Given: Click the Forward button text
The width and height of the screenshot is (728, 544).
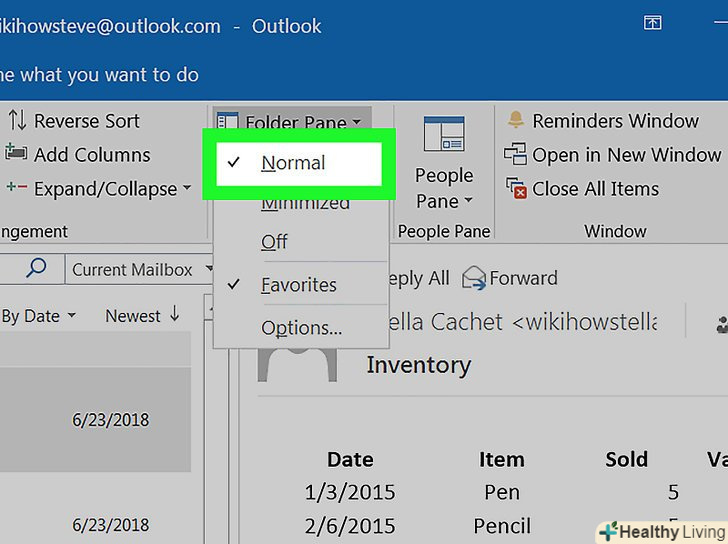Looking at the screenshot, I should 523,278.
